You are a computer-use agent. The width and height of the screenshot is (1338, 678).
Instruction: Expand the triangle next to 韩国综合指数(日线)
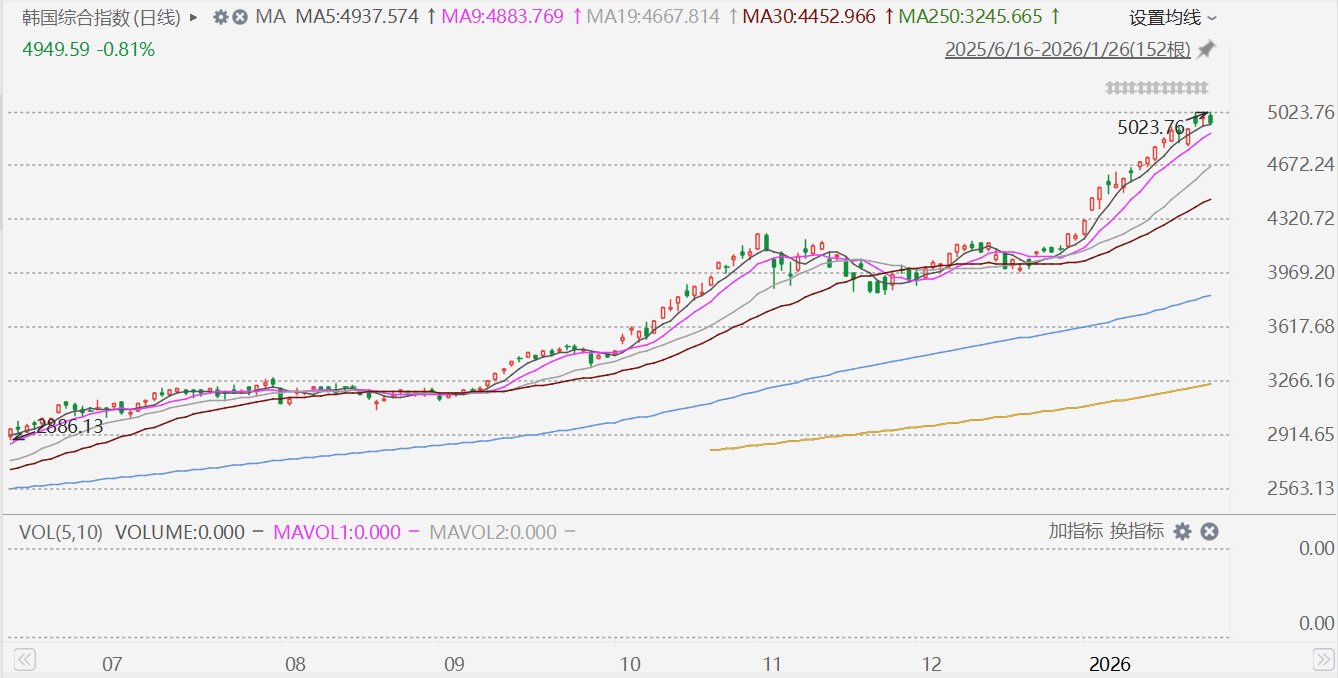(193, 17)
